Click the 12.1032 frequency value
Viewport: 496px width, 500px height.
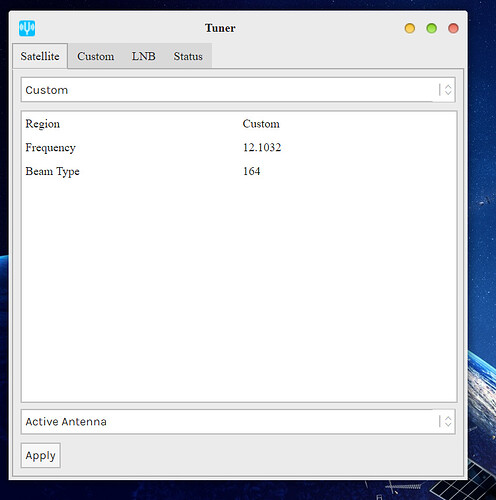click(262, 147)
